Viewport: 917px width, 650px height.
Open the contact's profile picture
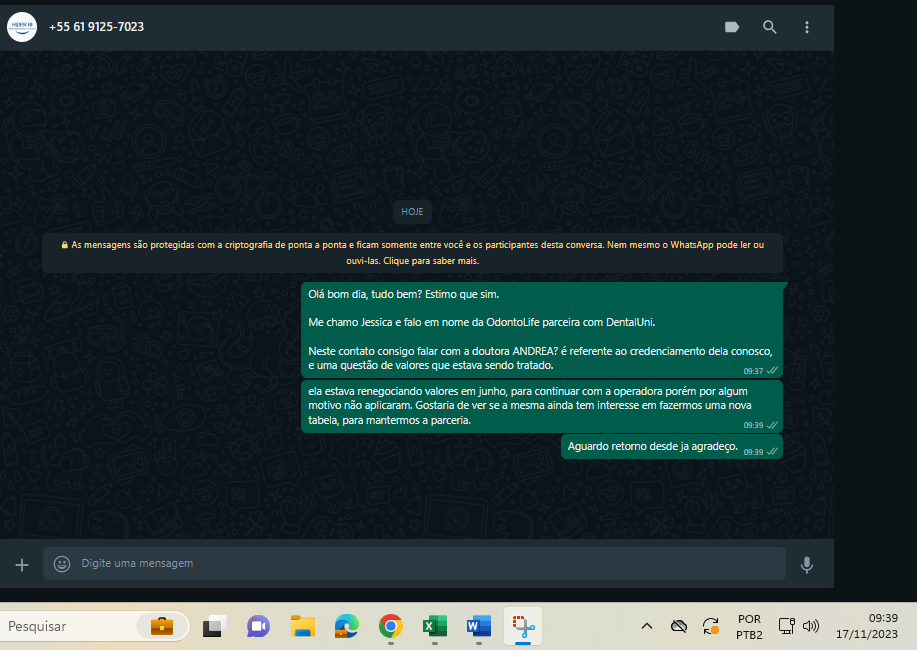click(x=22, y=27)
